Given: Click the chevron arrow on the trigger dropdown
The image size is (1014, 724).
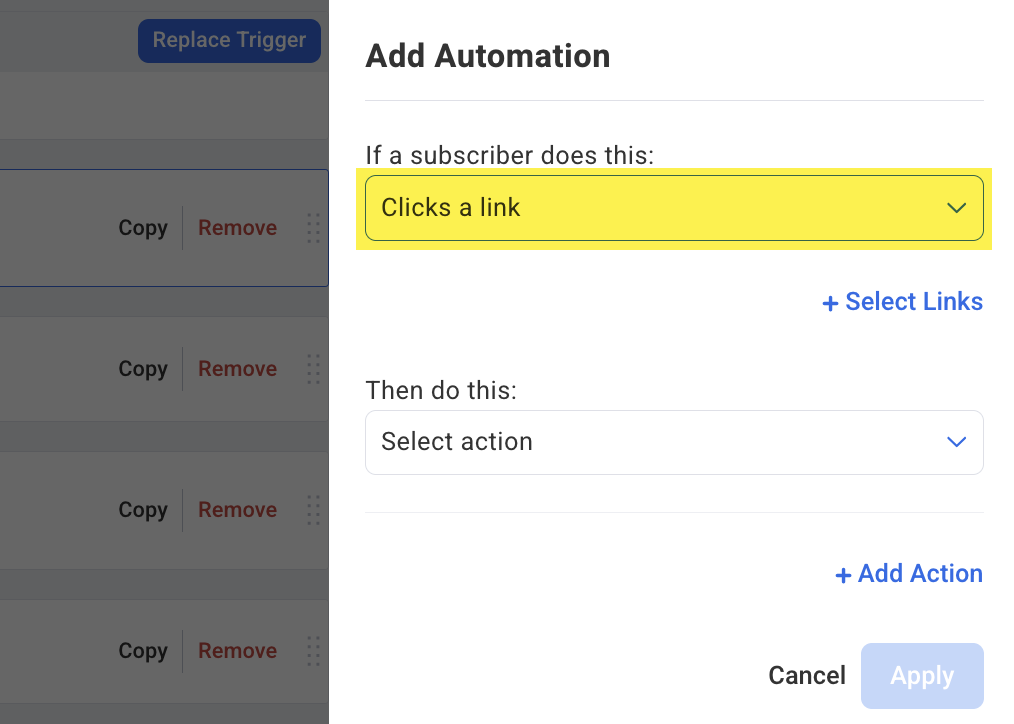Looking at the screenshot, I should pos(956,208).
